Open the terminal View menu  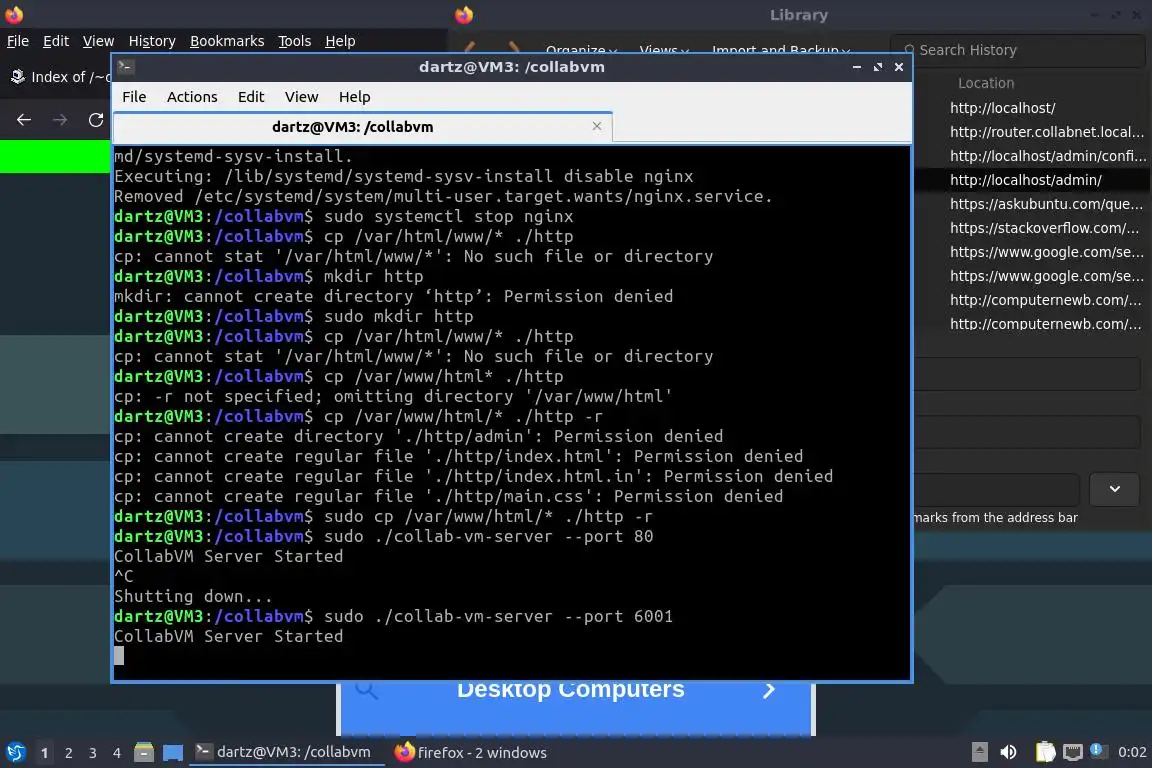tap(301, 97)
